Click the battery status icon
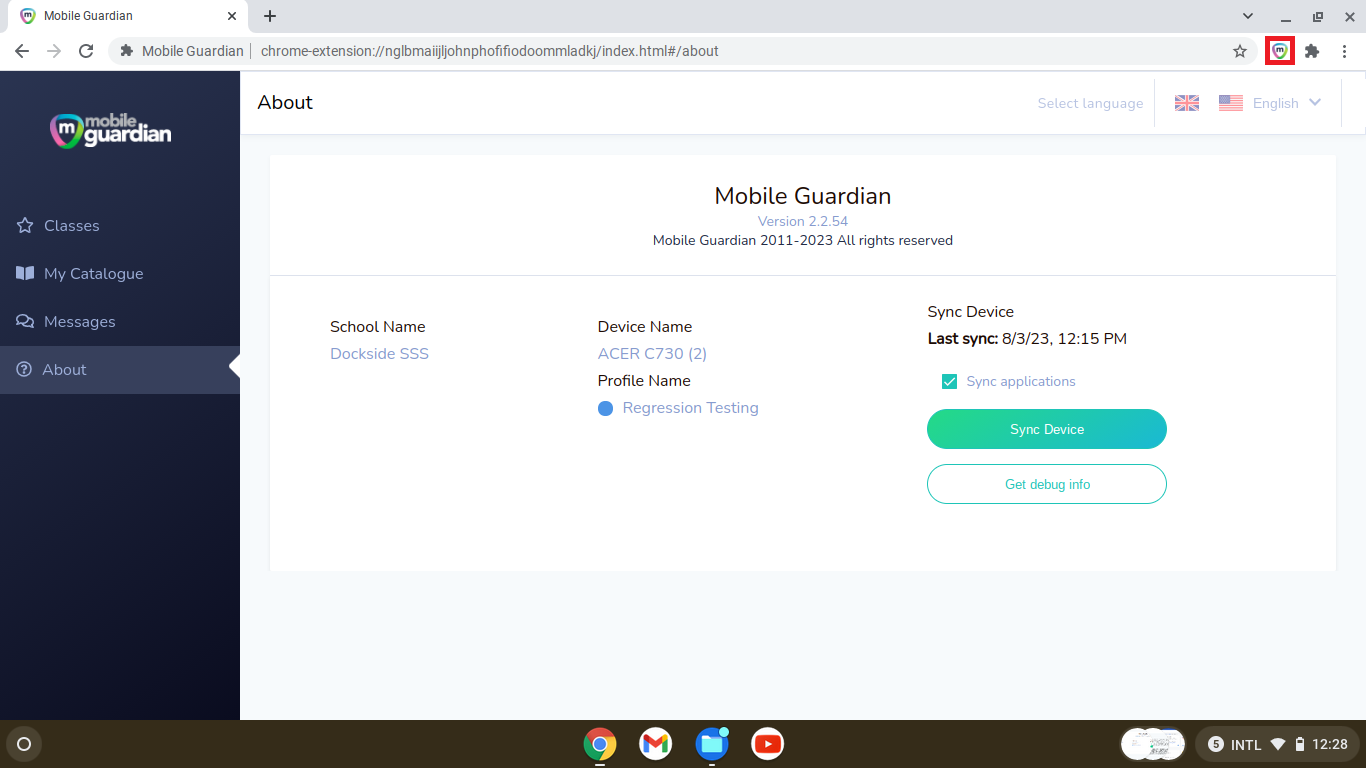 1300,744
